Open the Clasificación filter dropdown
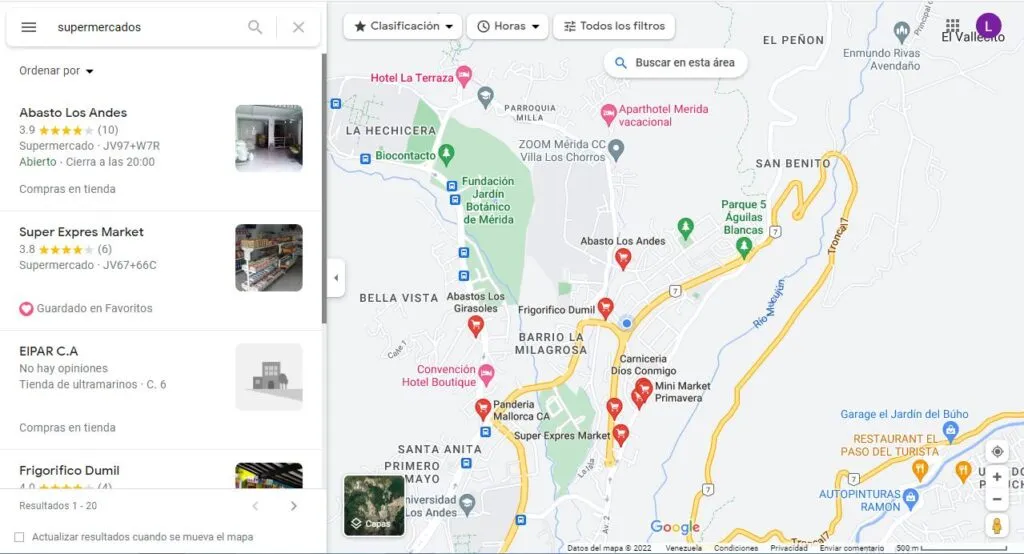Image resolution: width=1024 pixels, height=554 pixels. [x=402, y=26]
